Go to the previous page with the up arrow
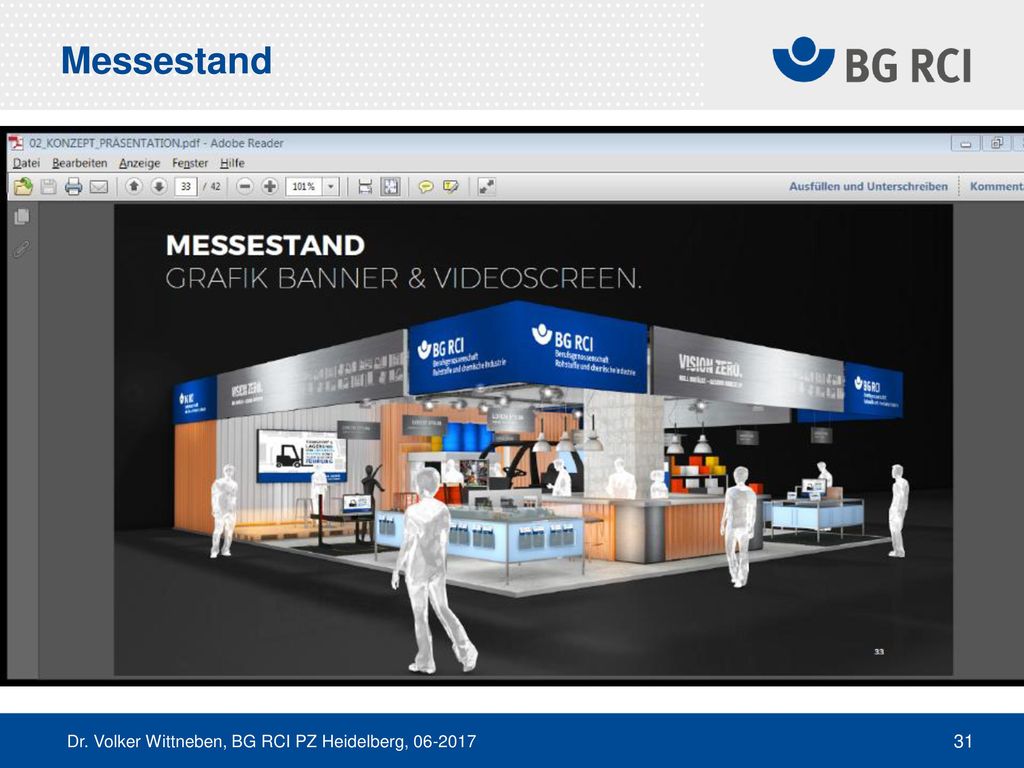Screen dimensions: 1024x768 134,187
